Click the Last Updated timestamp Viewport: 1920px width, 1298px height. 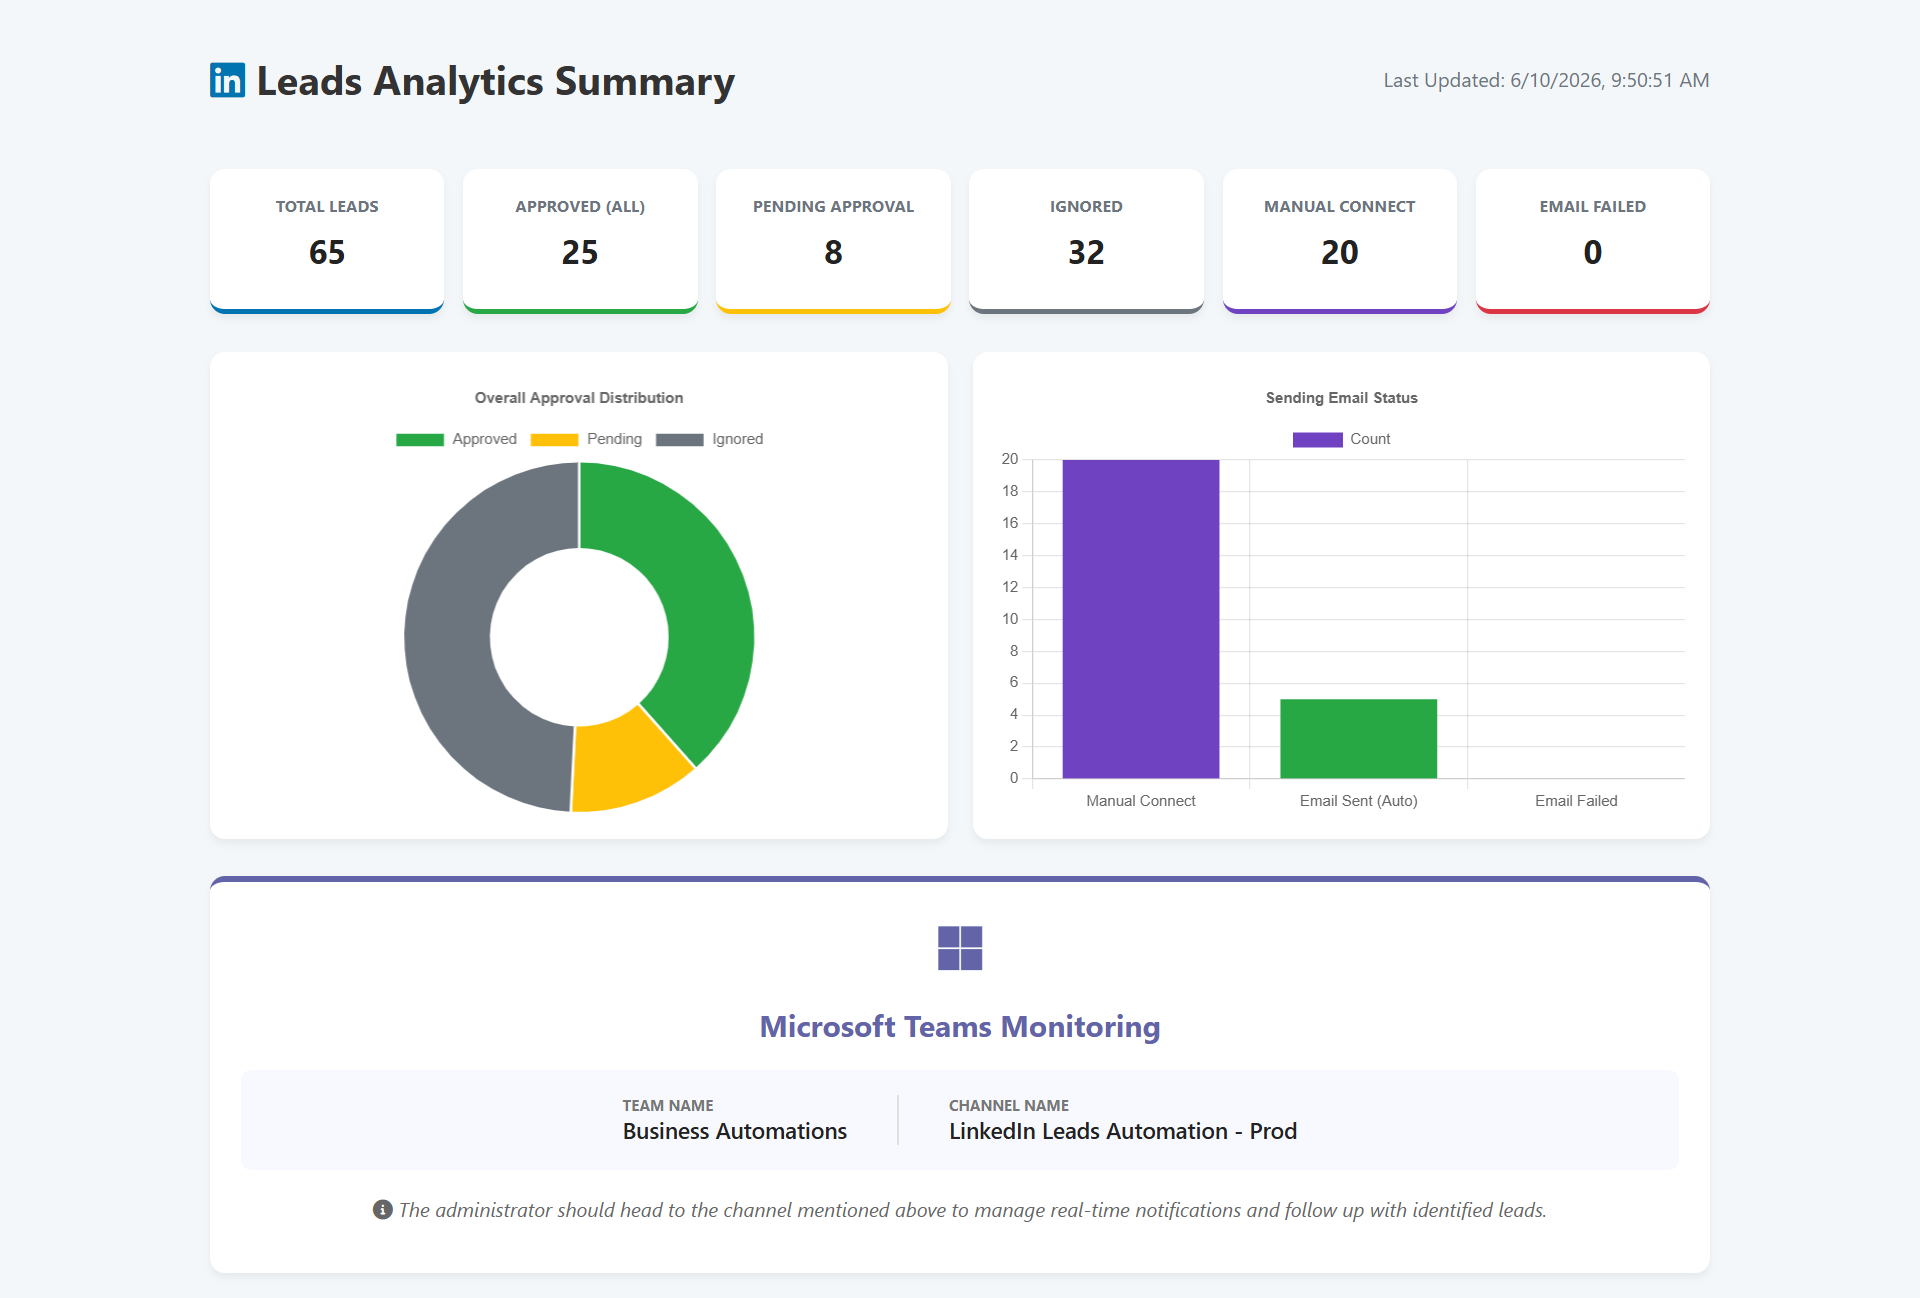coord(1546,80)
